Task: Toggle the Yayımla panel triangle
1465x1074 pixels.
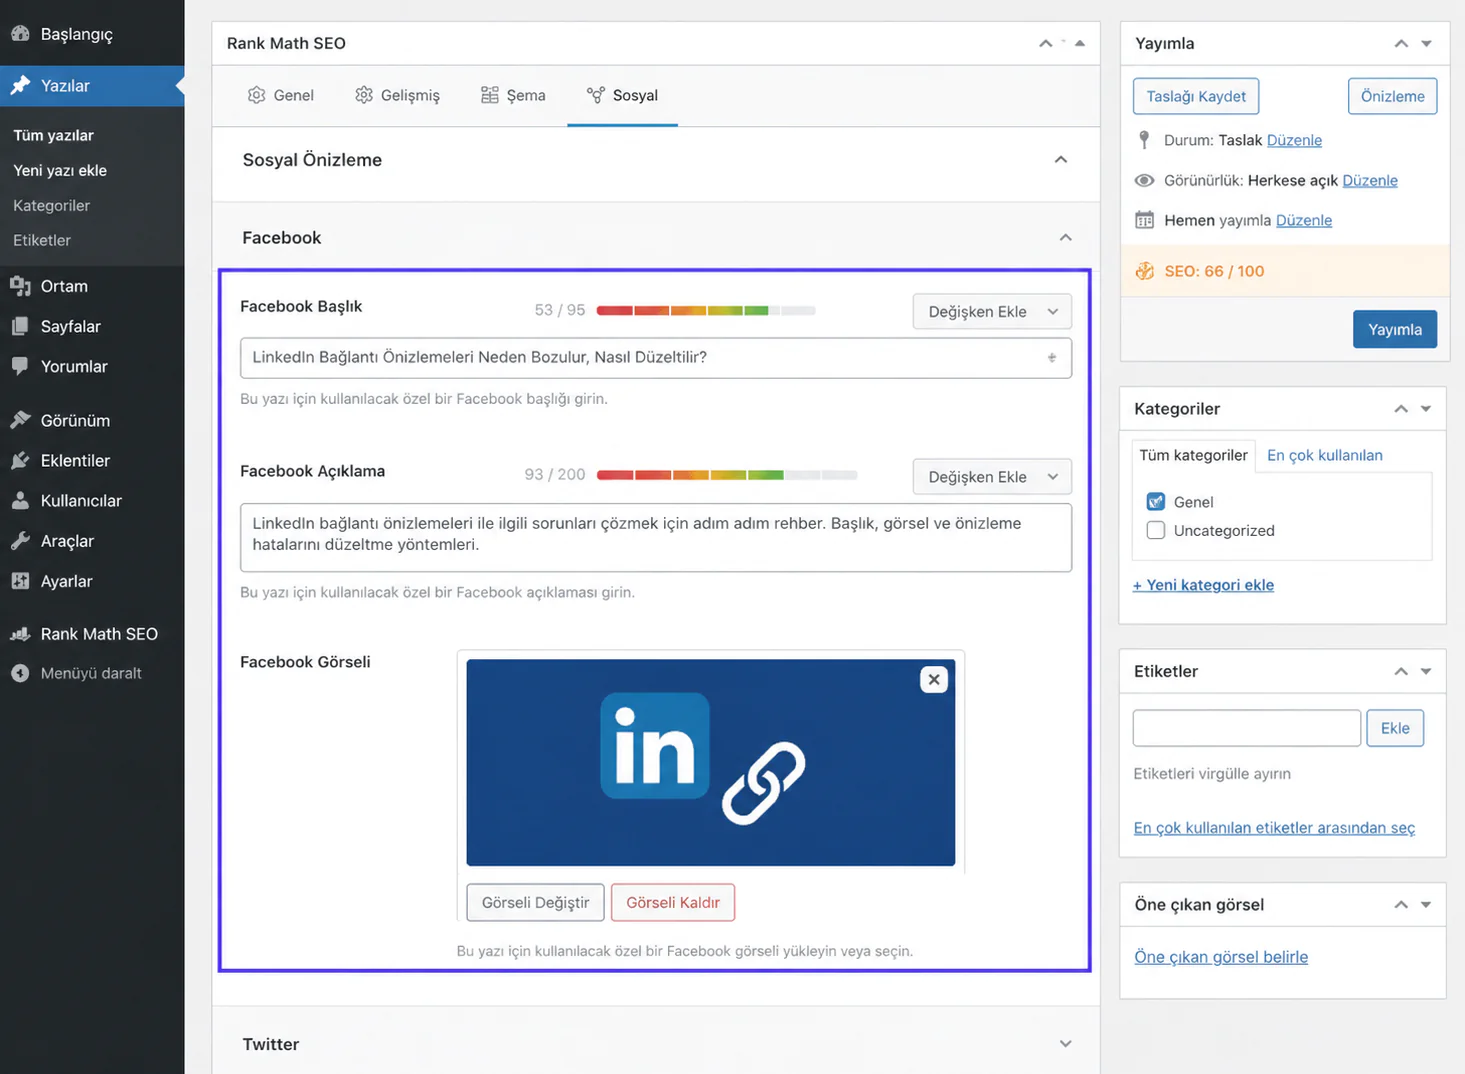Action: click(x=1426, y=43)
